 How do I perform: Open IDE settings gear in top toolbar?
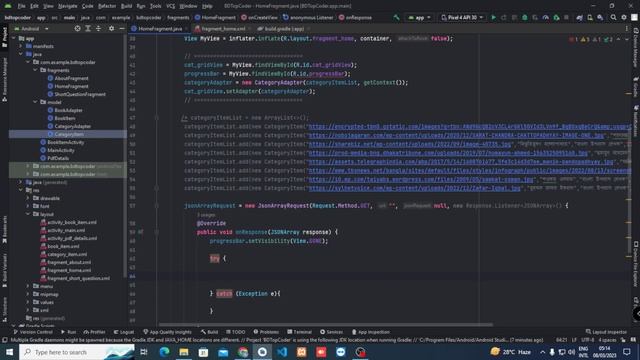(x=624, y=18)
